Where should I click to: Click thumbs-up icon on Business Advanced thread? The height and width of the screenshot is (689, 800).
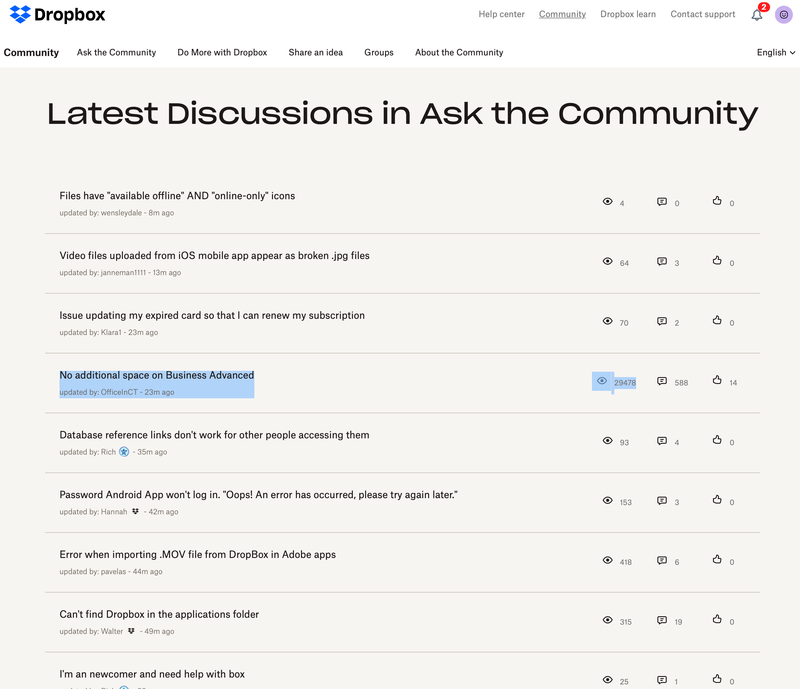717,380
